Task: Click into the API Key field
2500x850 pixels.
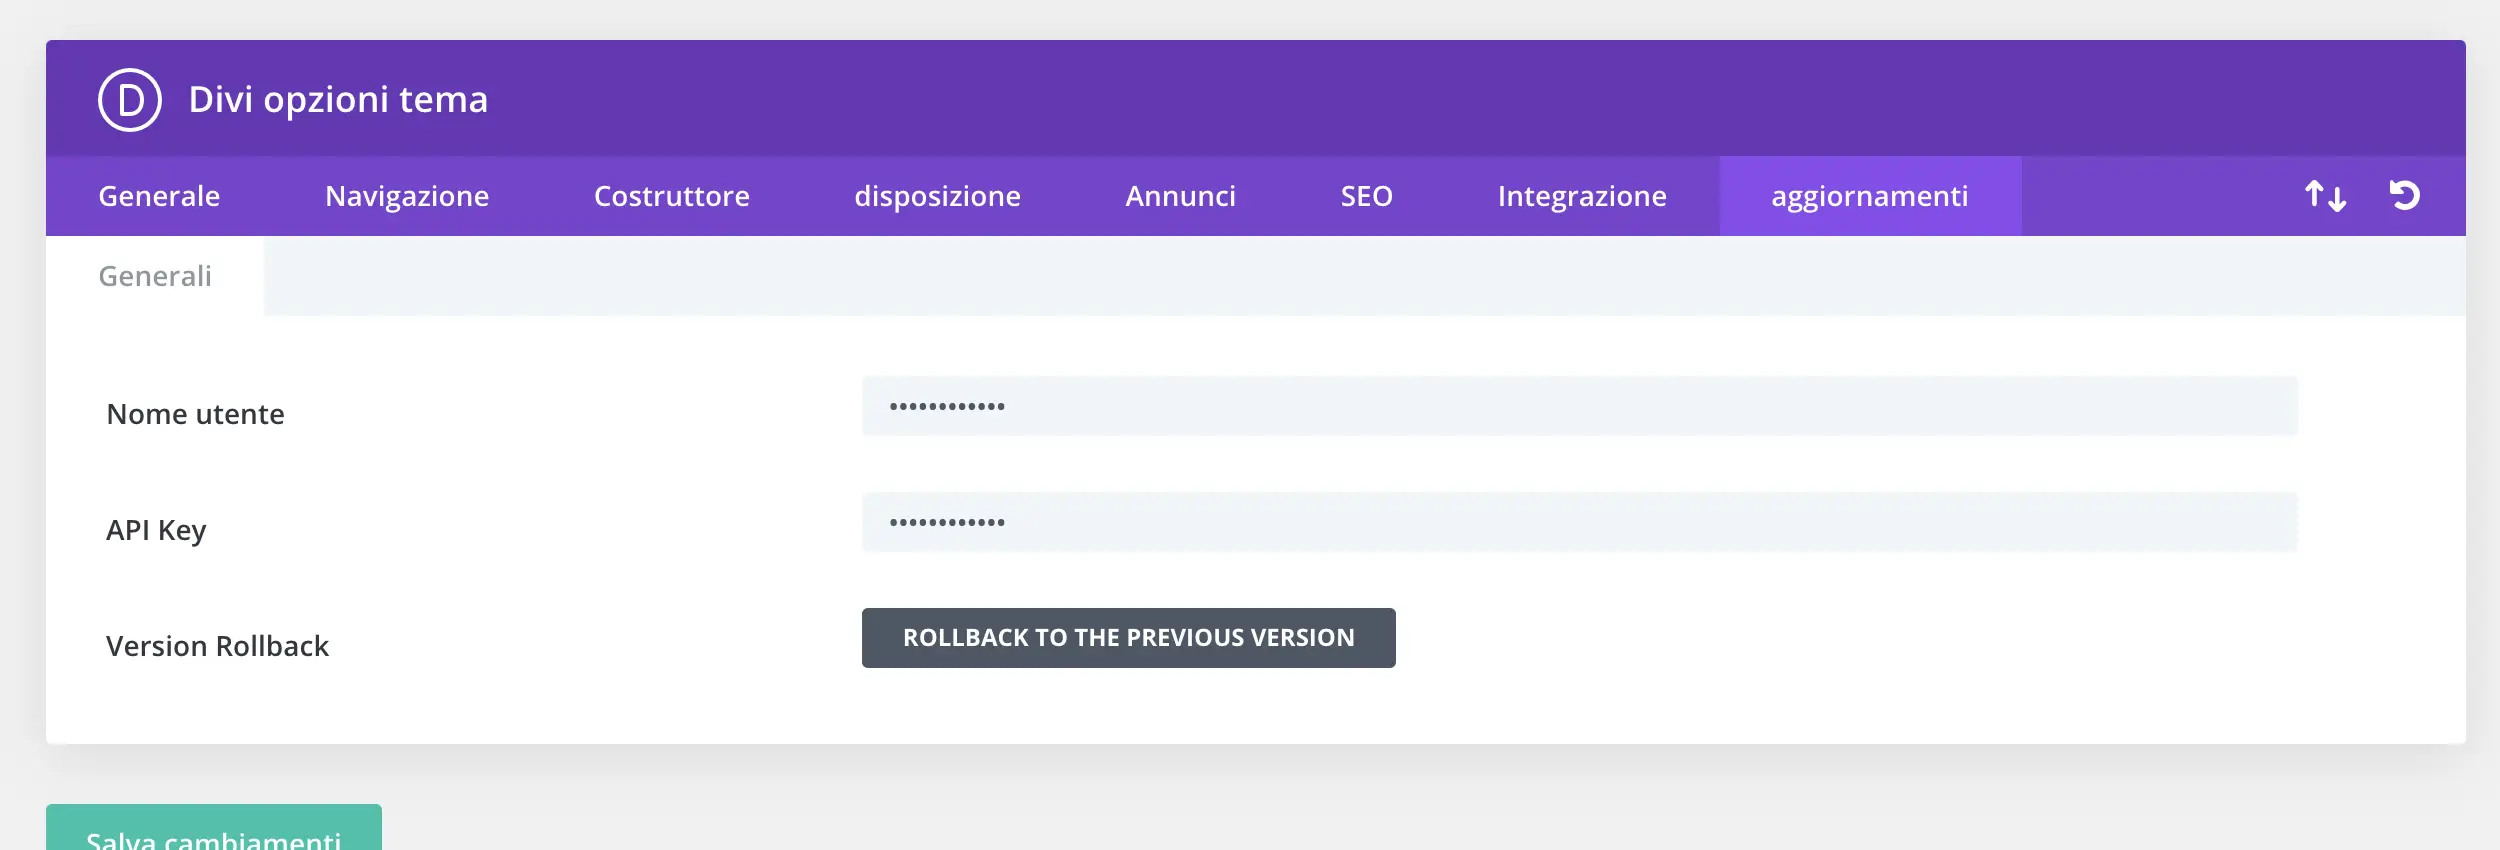Action: (x=1579, y=522)
